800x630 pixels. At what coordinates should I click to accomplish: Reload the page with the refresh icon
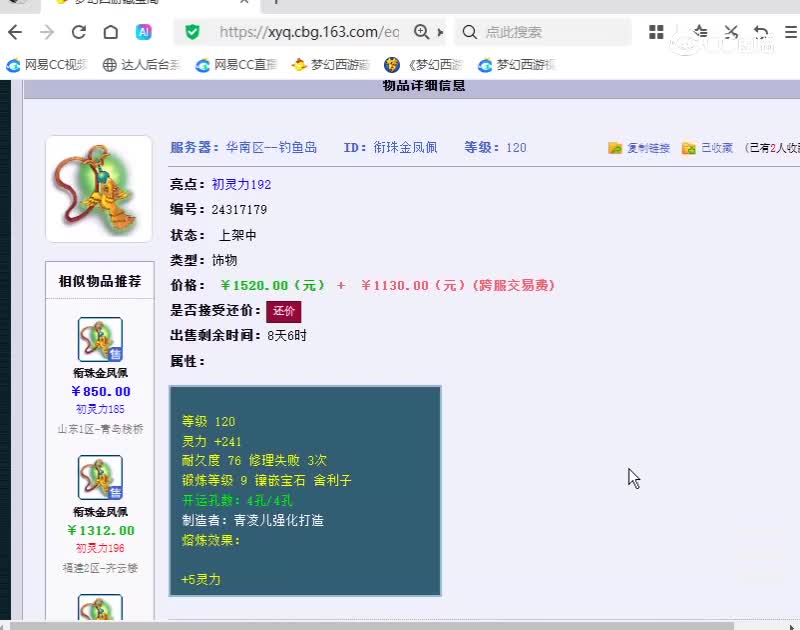point(79,32)
